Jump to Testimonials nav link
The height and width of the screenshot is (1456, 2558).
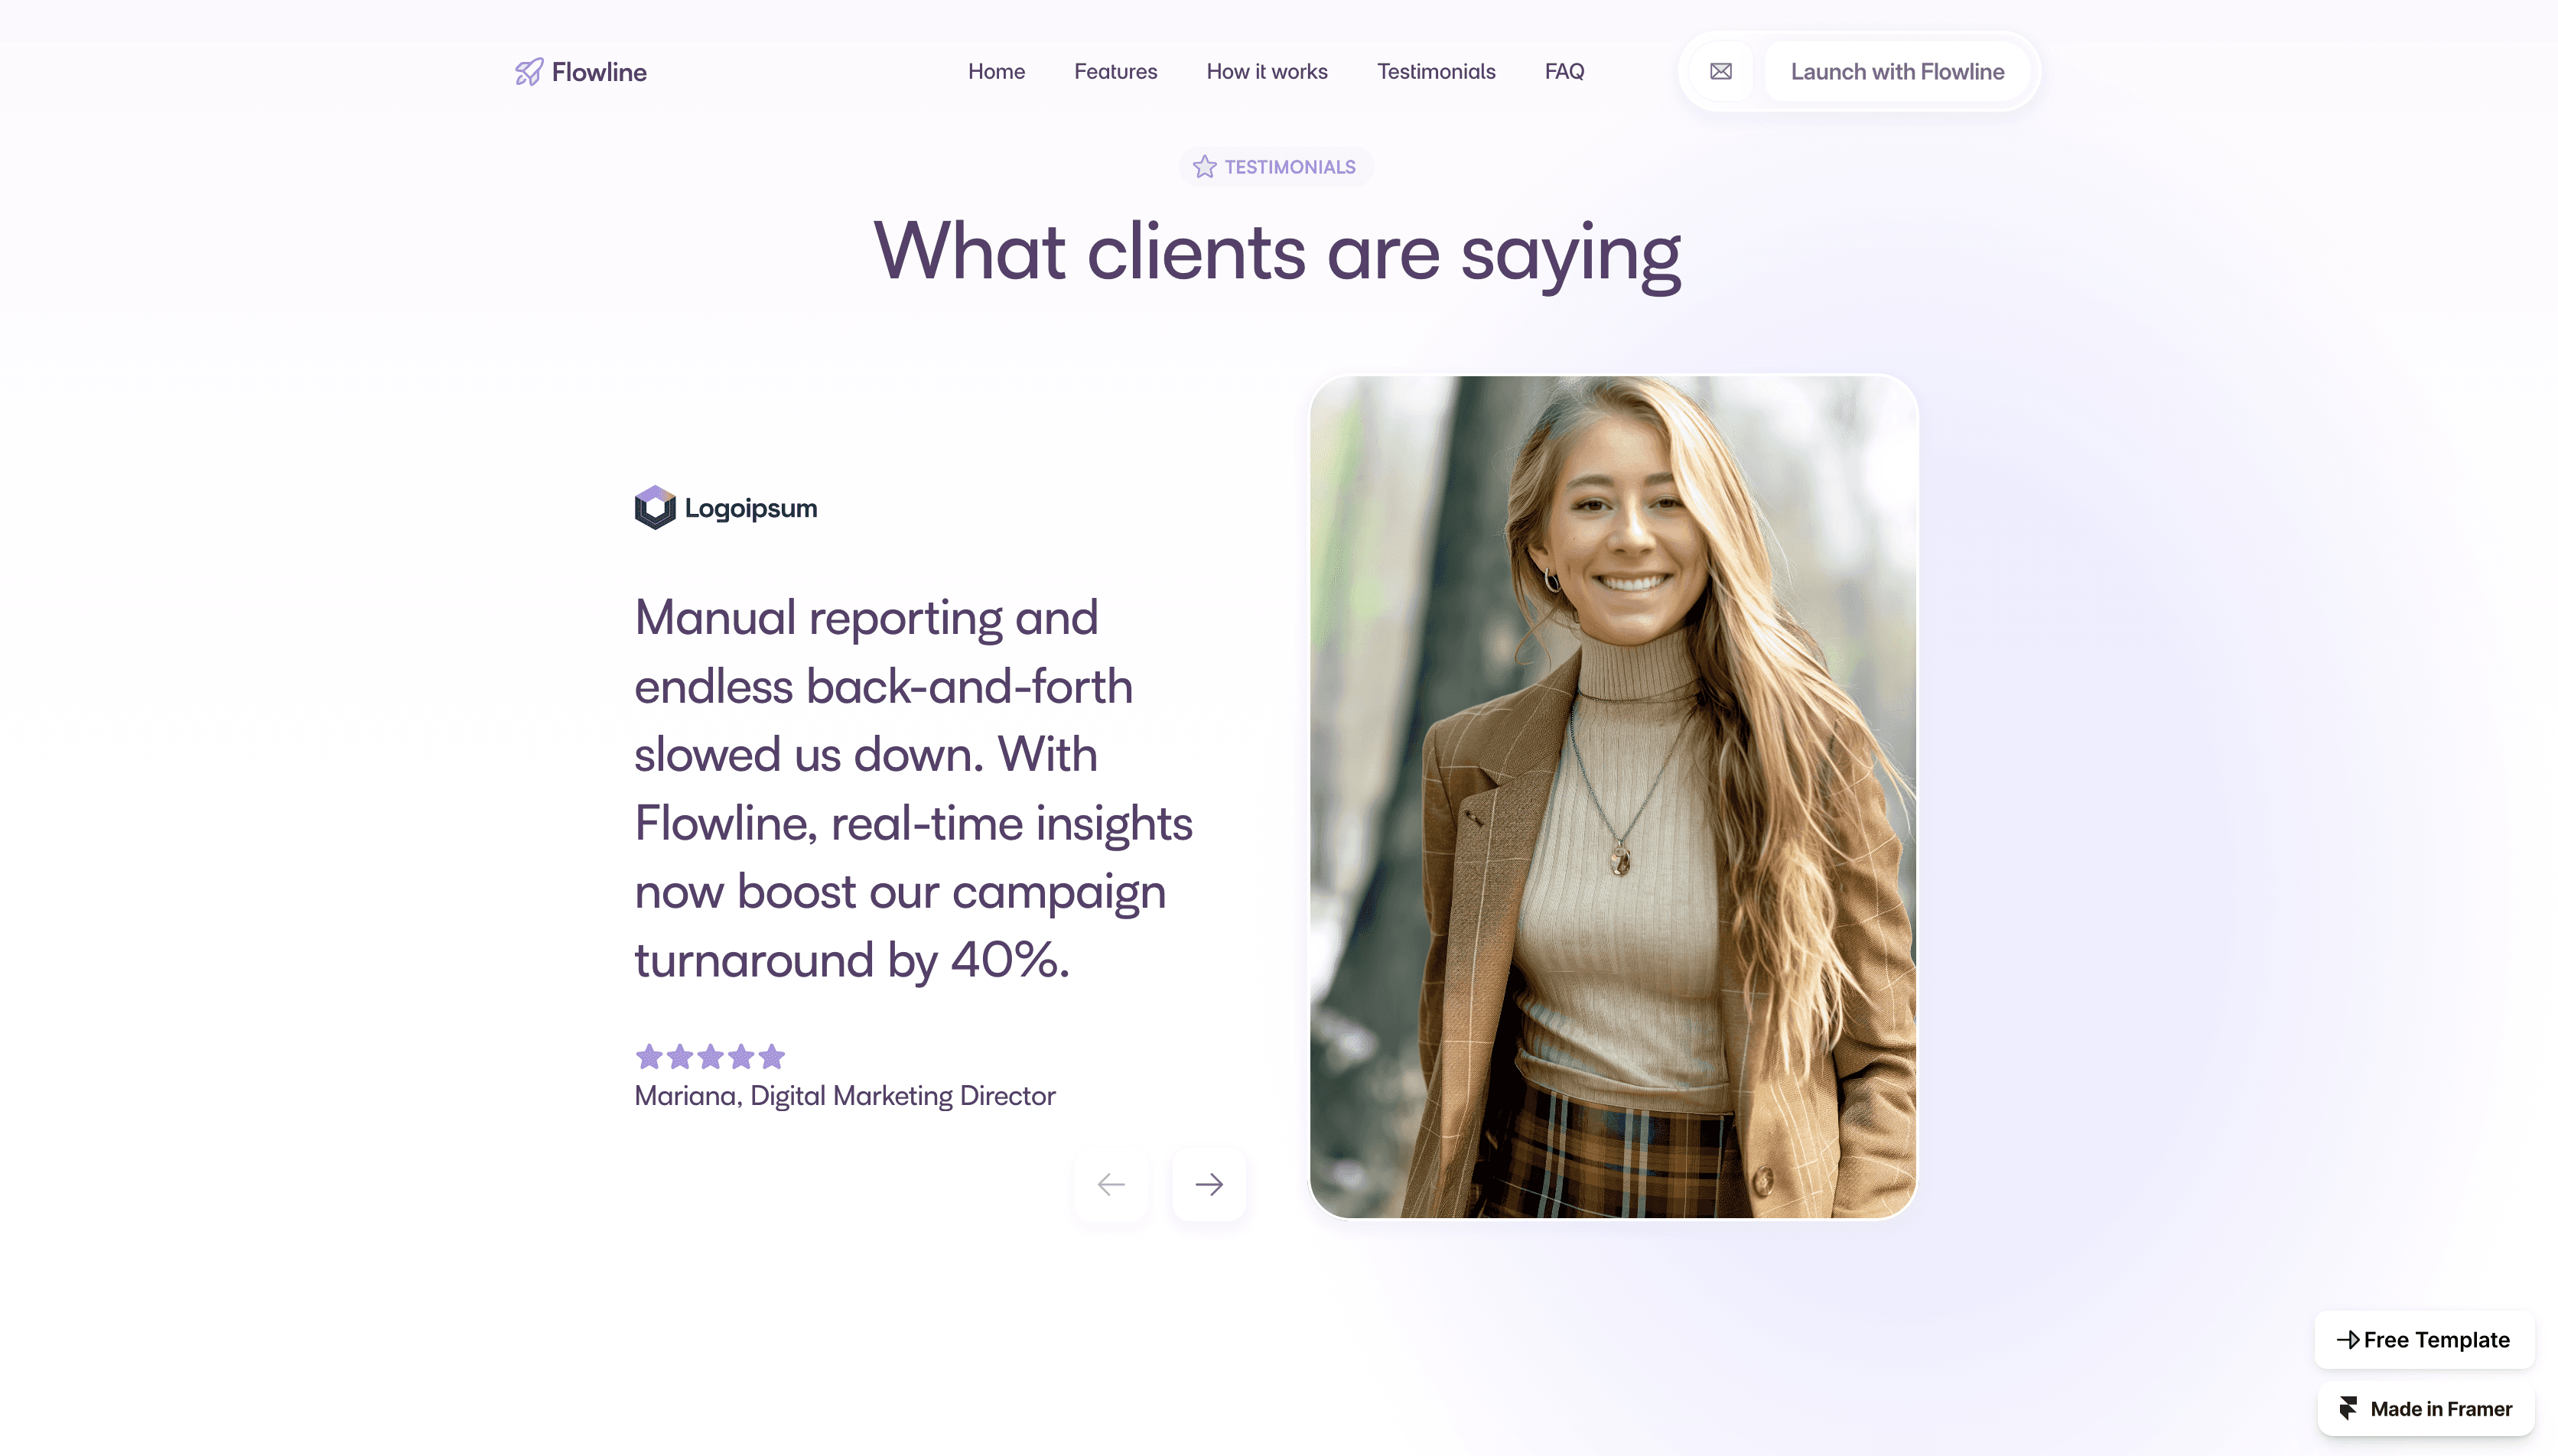pos(1436,72)
